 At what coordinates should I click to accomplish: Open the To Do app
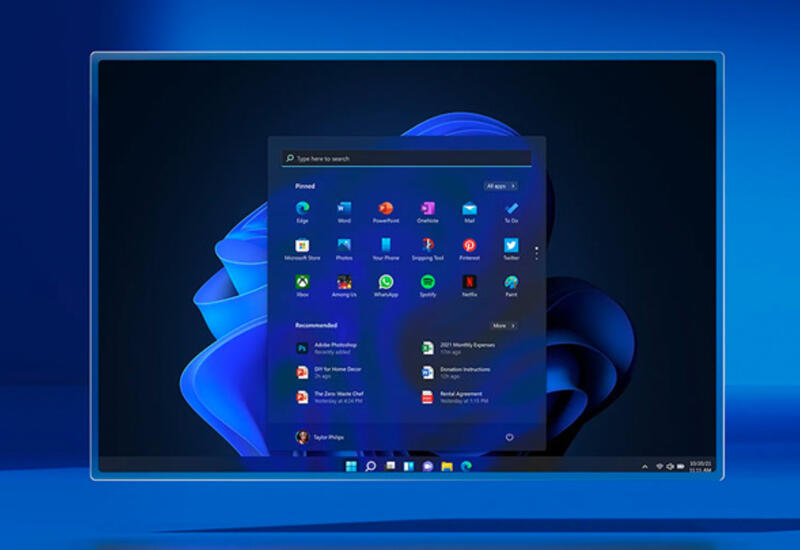point(511,212)
